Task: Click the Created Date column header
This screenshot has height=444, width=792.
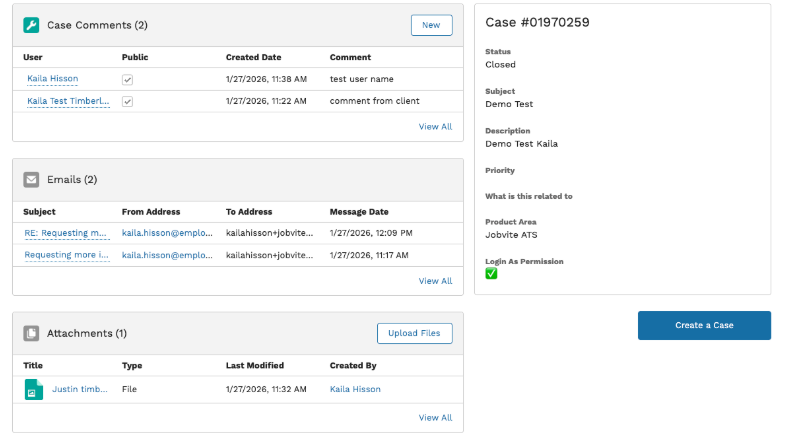Action: [x=254, y=57]
